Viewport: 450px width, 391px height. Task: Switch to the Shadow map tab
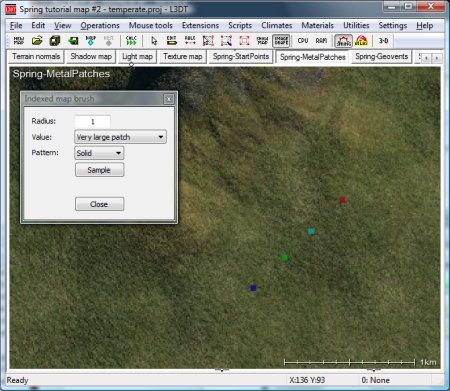click(91, 56)
